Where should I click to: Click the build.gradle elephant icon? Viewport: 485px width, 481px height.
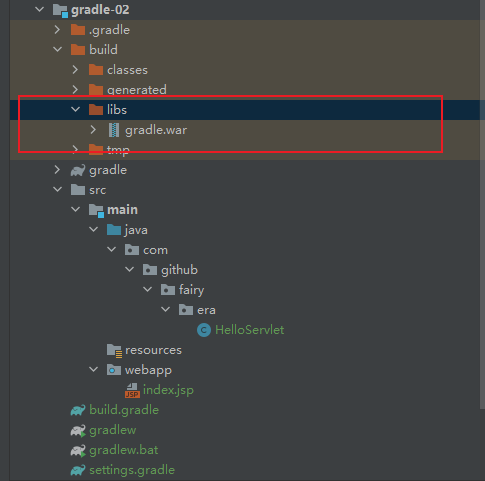pyautogui.click(x=78, y=410)
